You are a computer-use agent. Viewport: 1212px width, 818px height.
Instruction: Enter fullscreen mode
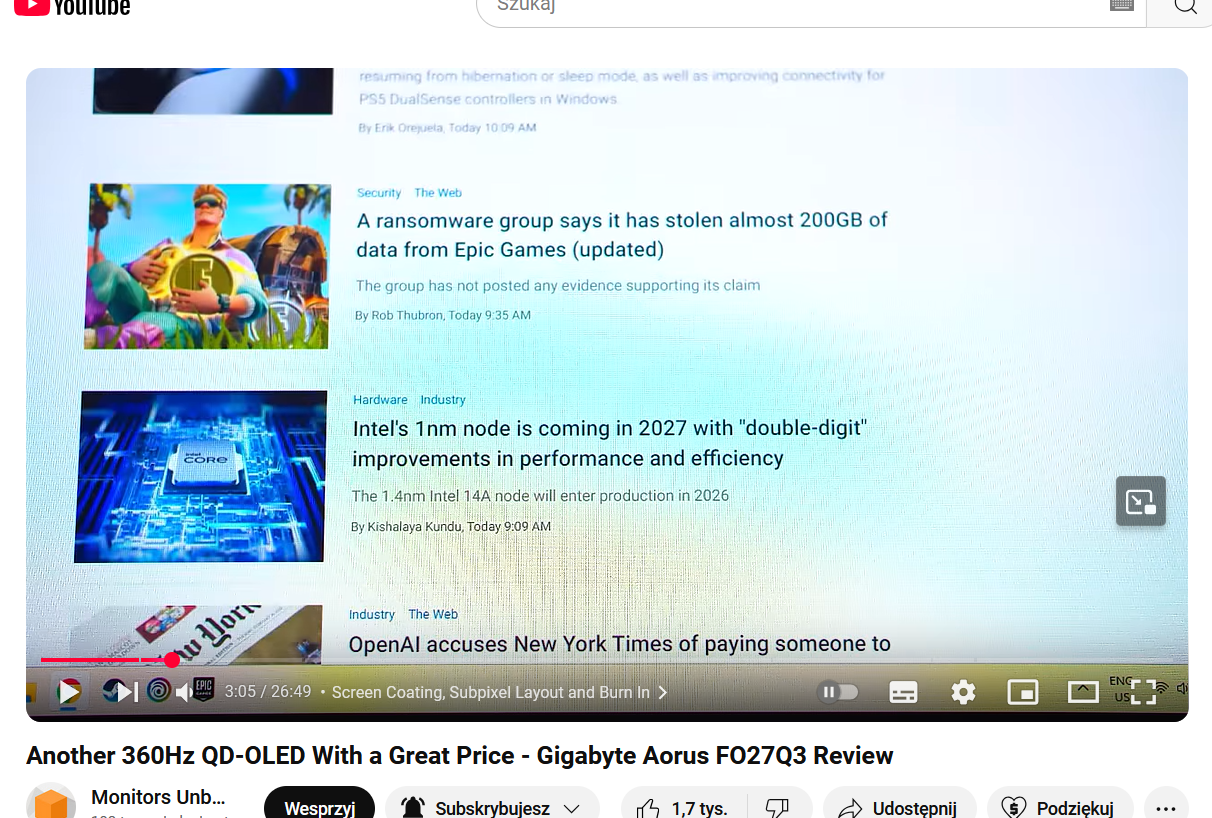pos(1143,692)
